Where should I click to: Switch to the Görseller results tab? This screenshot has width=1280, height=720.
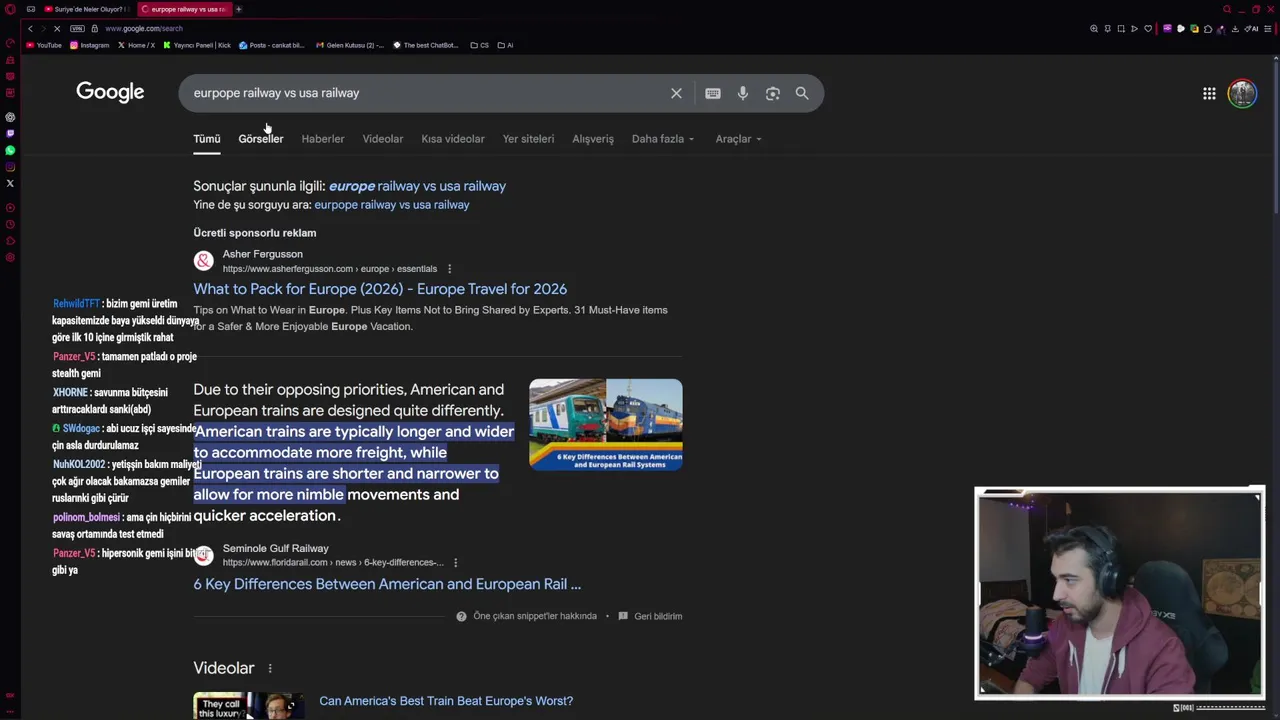(261, 139)
